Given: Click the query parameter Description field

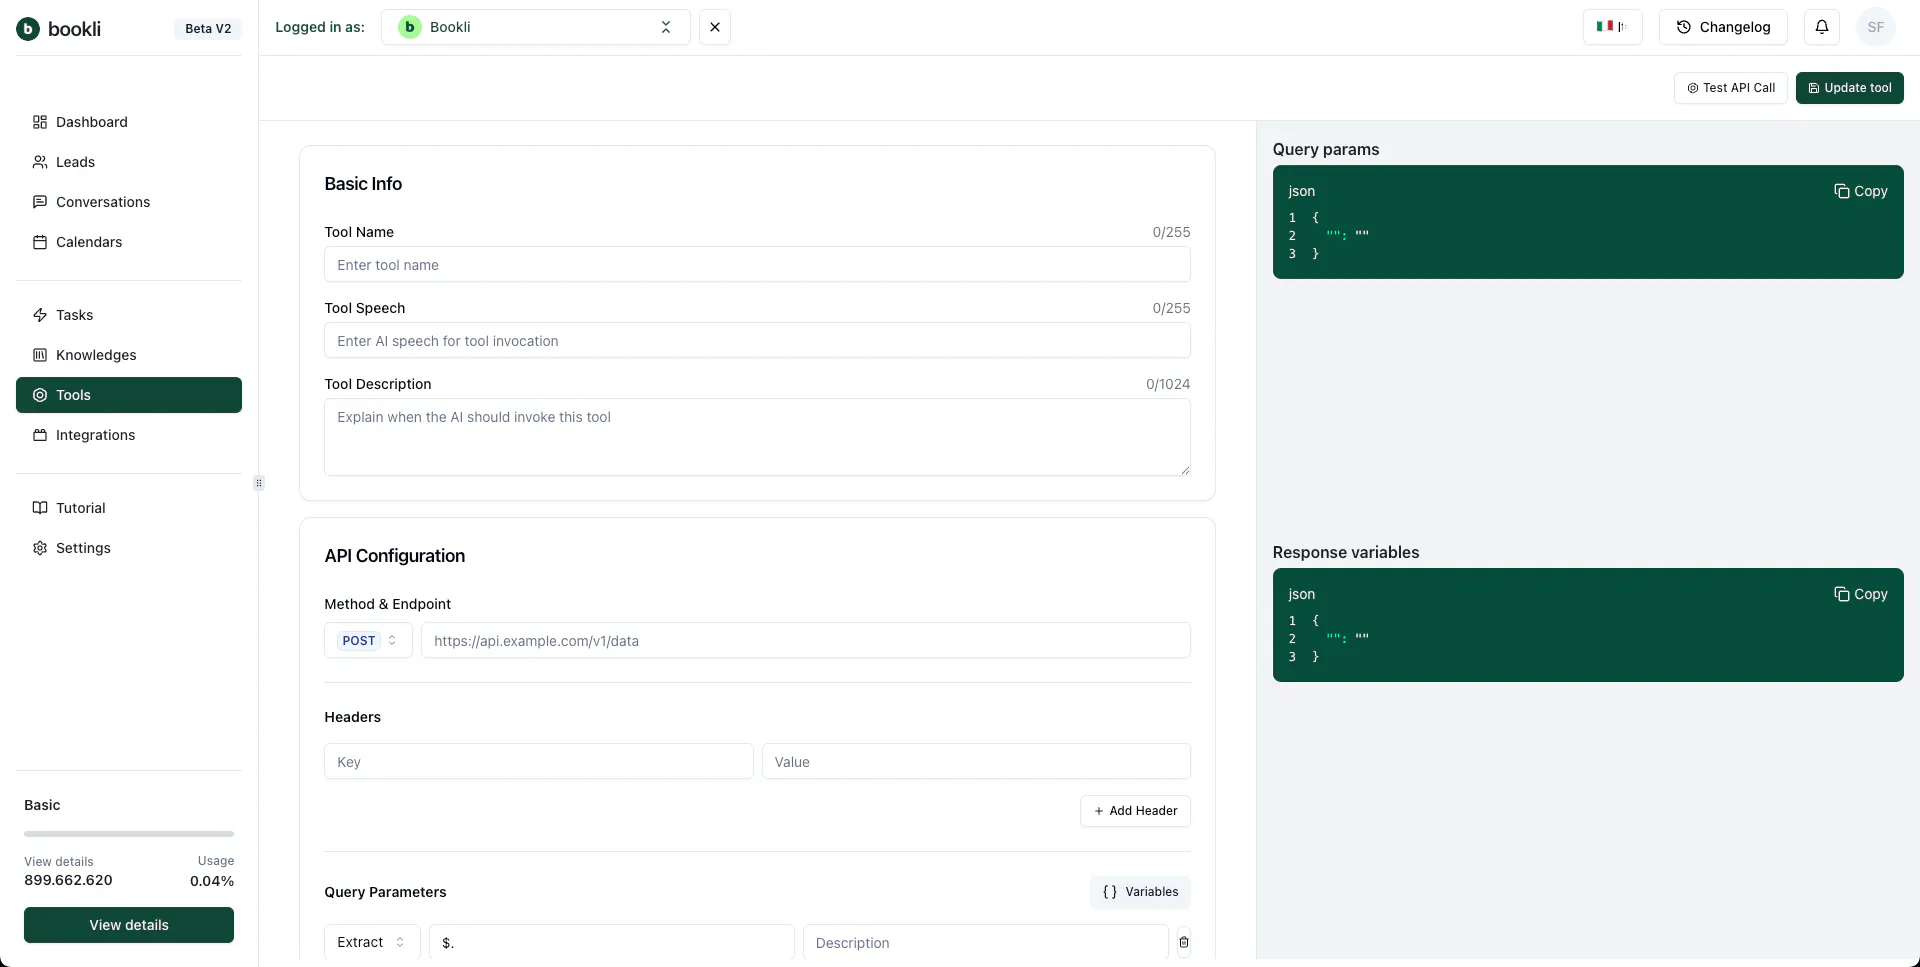Looking at the screenshot, I should tap(986, 942).
